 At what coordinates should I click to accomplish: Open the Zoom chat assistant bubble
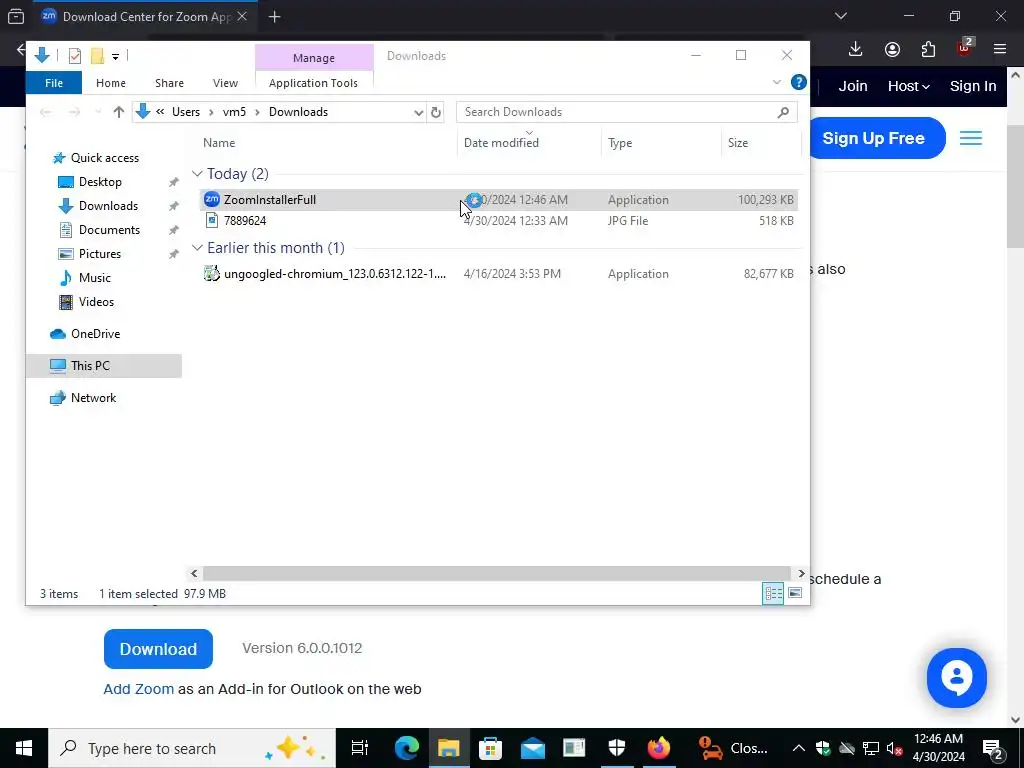(x=956, y=678)
